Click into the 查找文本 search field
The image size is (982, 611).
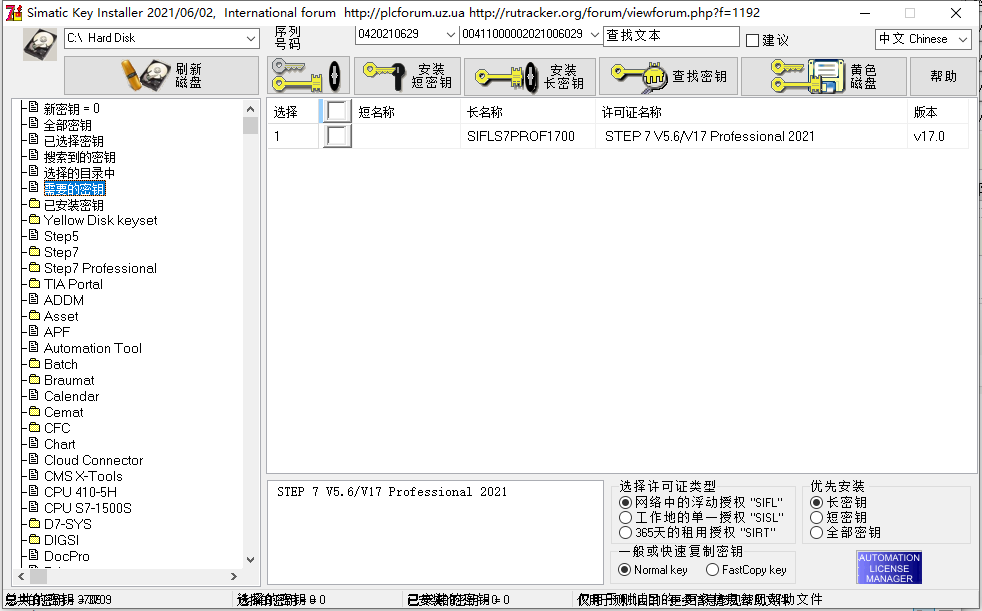671,36
